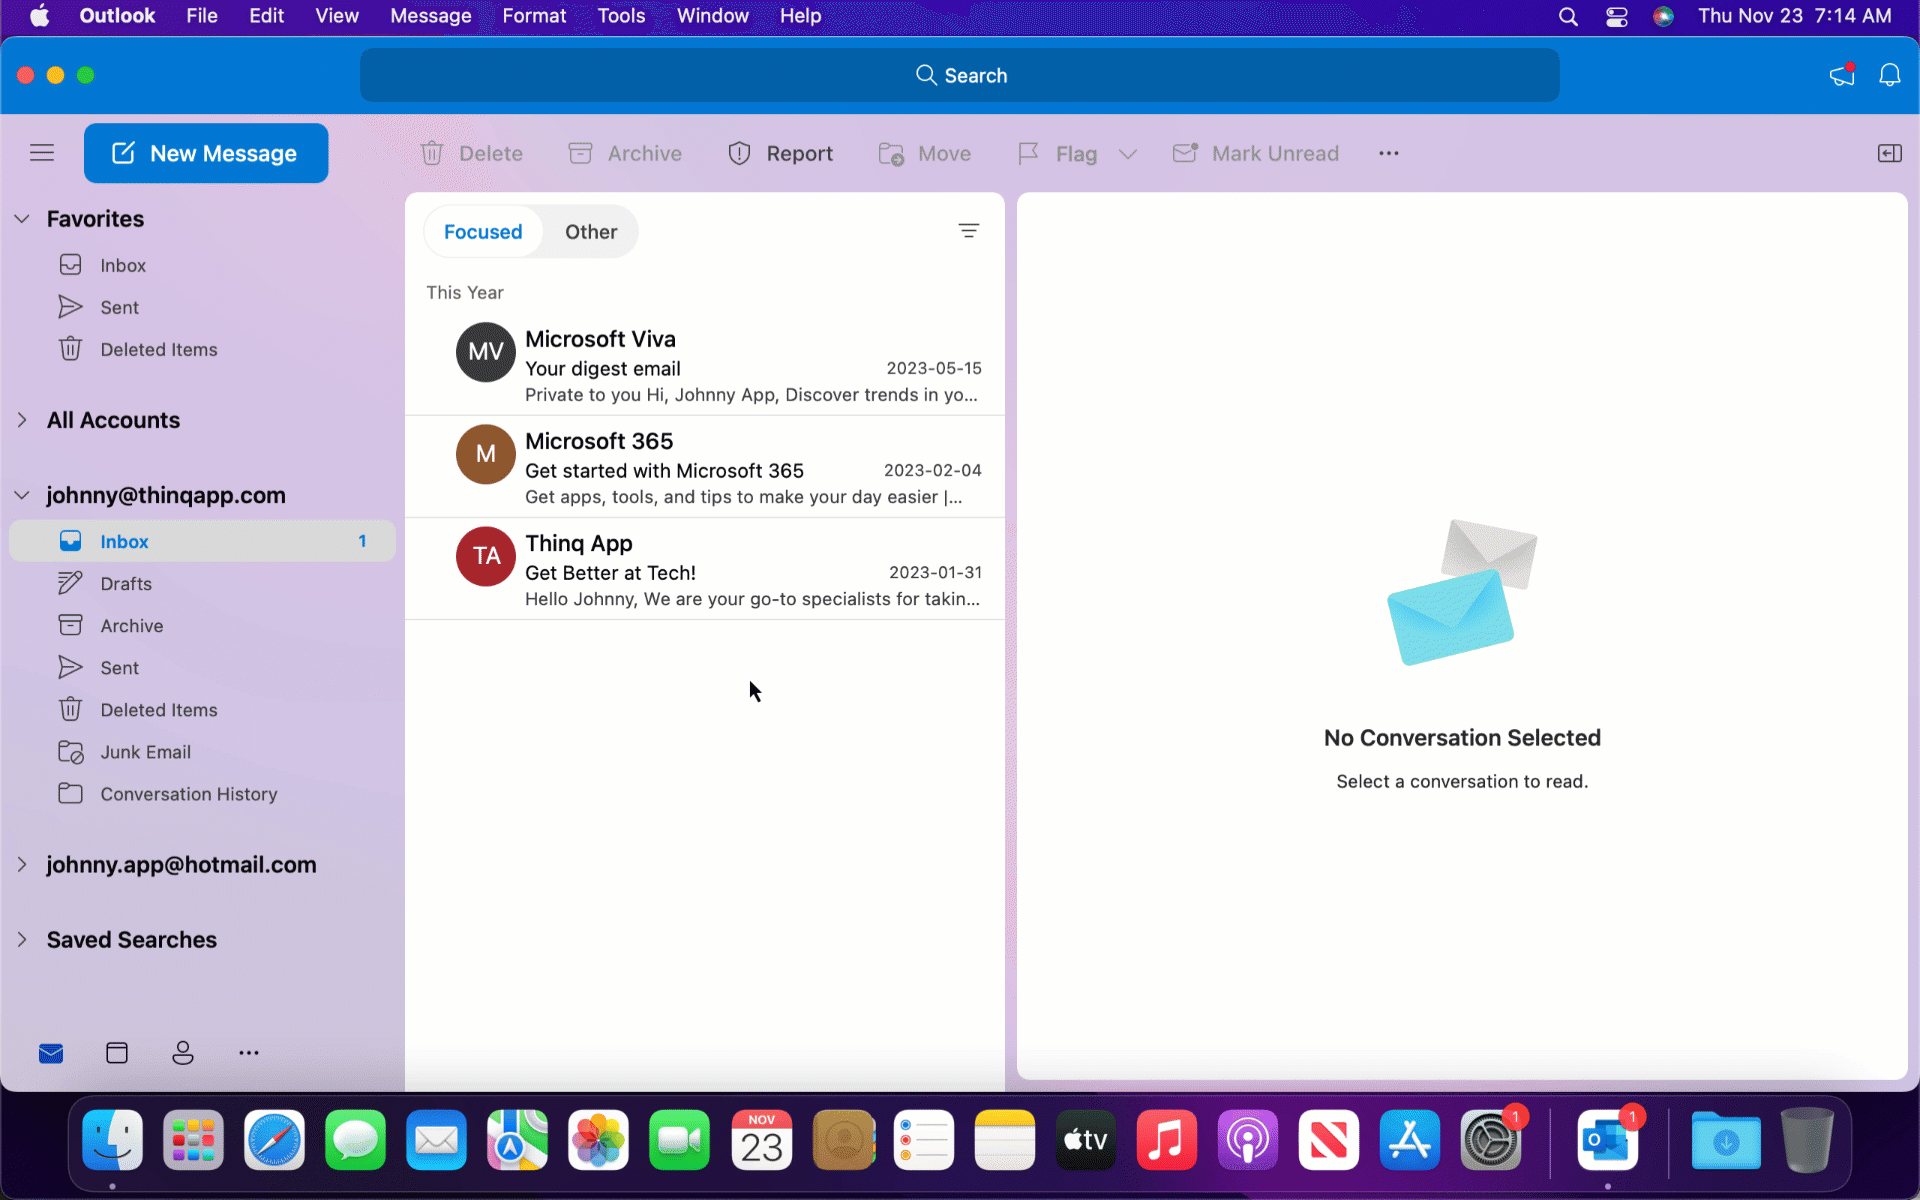Open Control Center in menu bar
Viewport: 1920px width, 1200px height.
tap(1617, 16)
